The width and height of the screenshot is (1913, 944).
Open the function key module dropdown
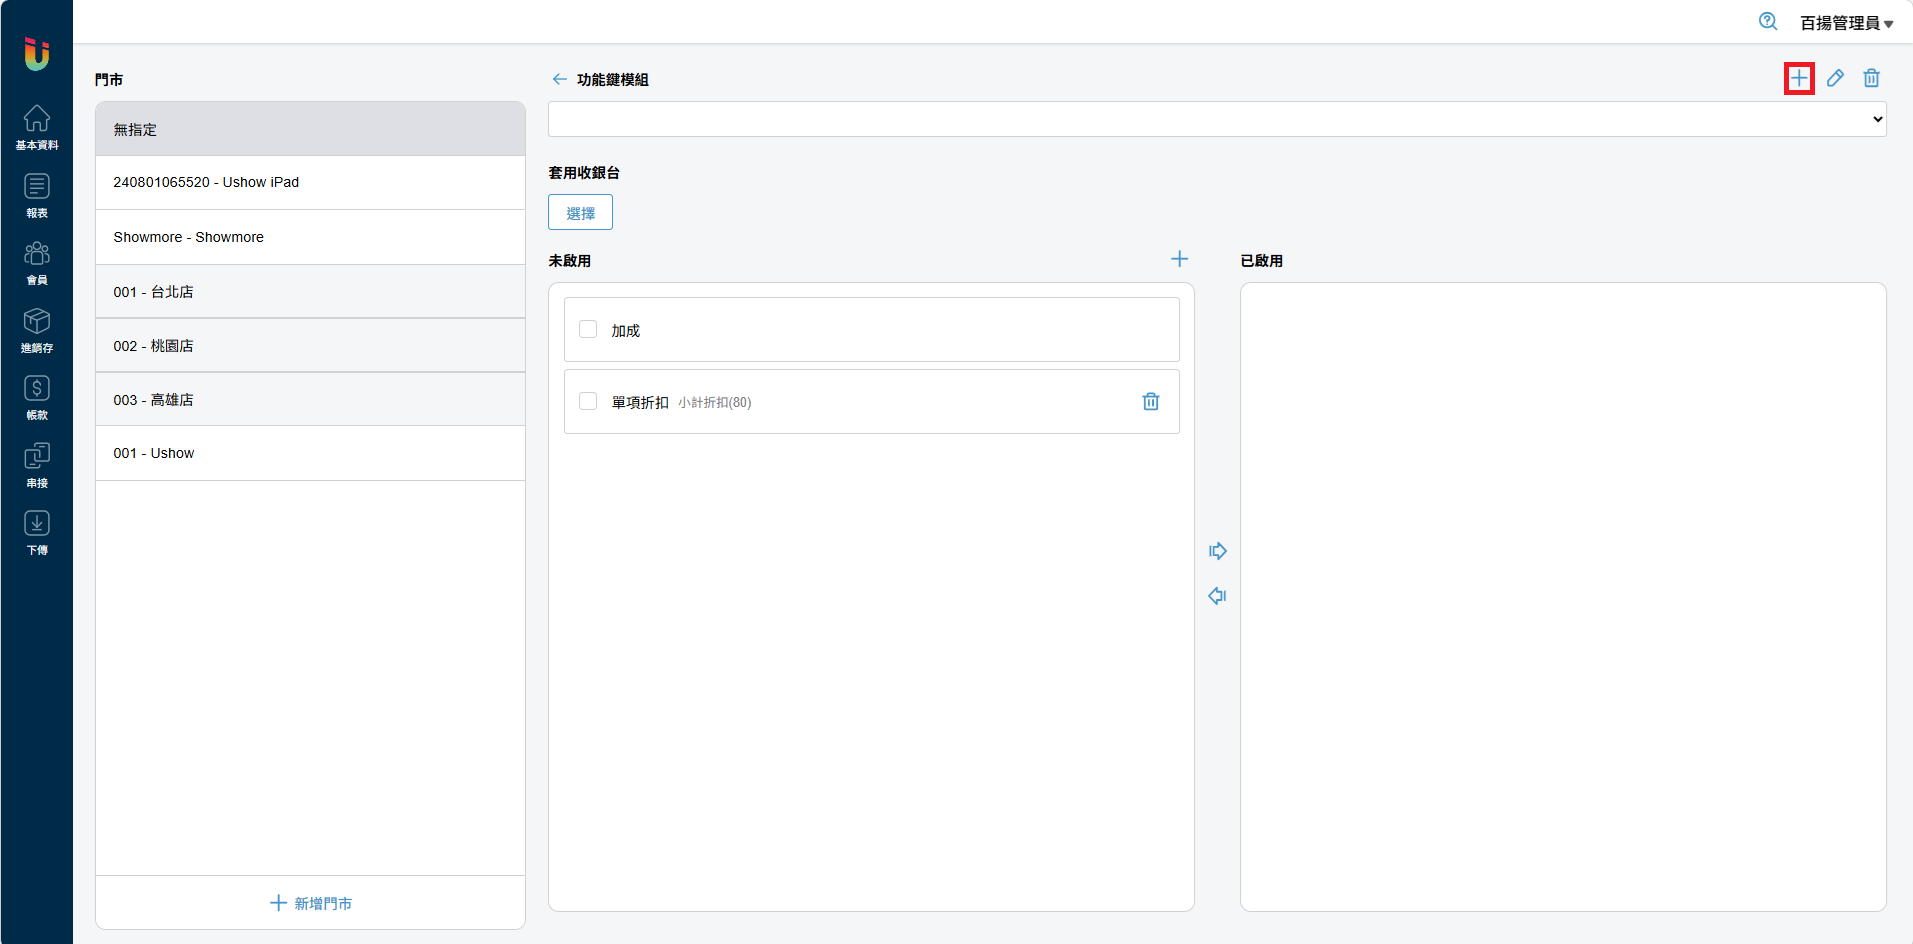(1216, 119)
